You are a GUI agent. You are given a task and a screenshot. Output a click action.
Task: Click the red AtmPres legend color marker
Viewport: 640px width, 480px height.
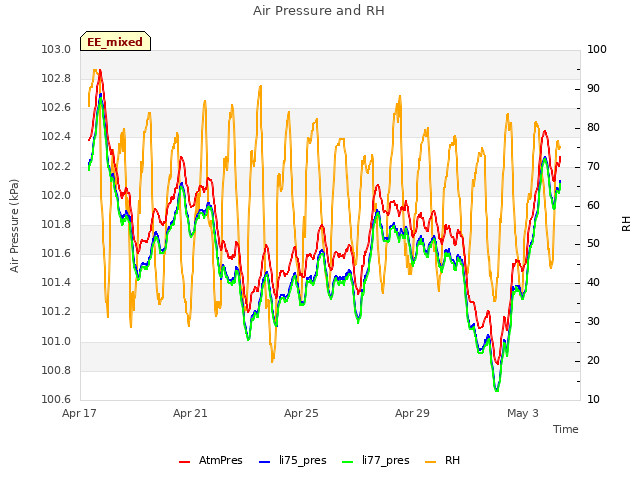coord(184,462)
